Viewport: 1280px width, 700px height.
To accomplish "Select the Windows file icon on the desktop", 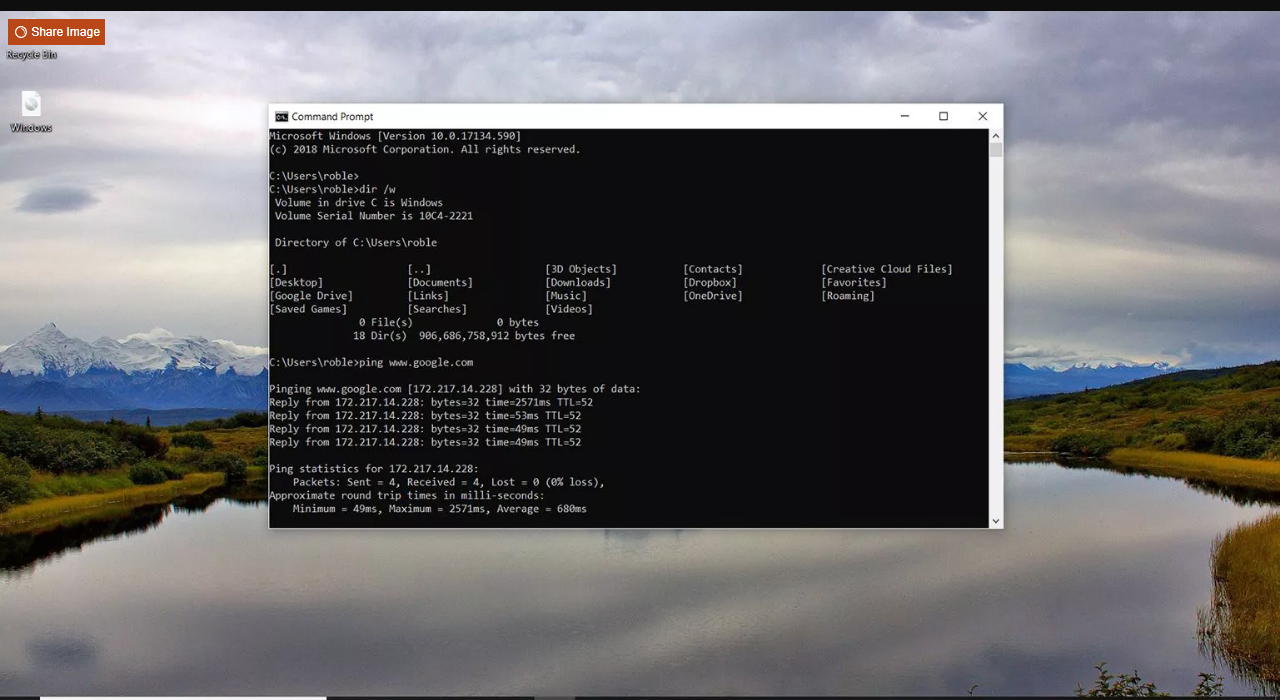I will tap(30, 105).
